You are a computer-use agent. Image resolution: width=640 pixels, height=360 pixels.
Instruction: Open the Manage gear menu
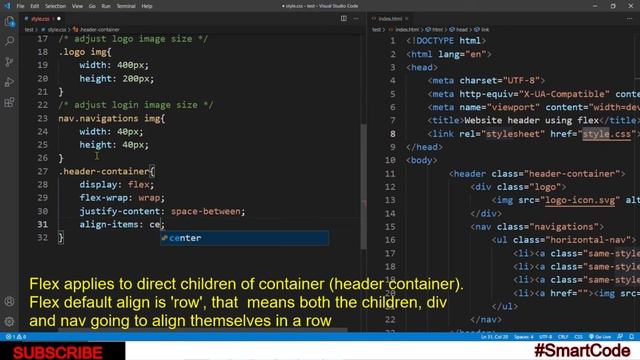coord(9,322)
